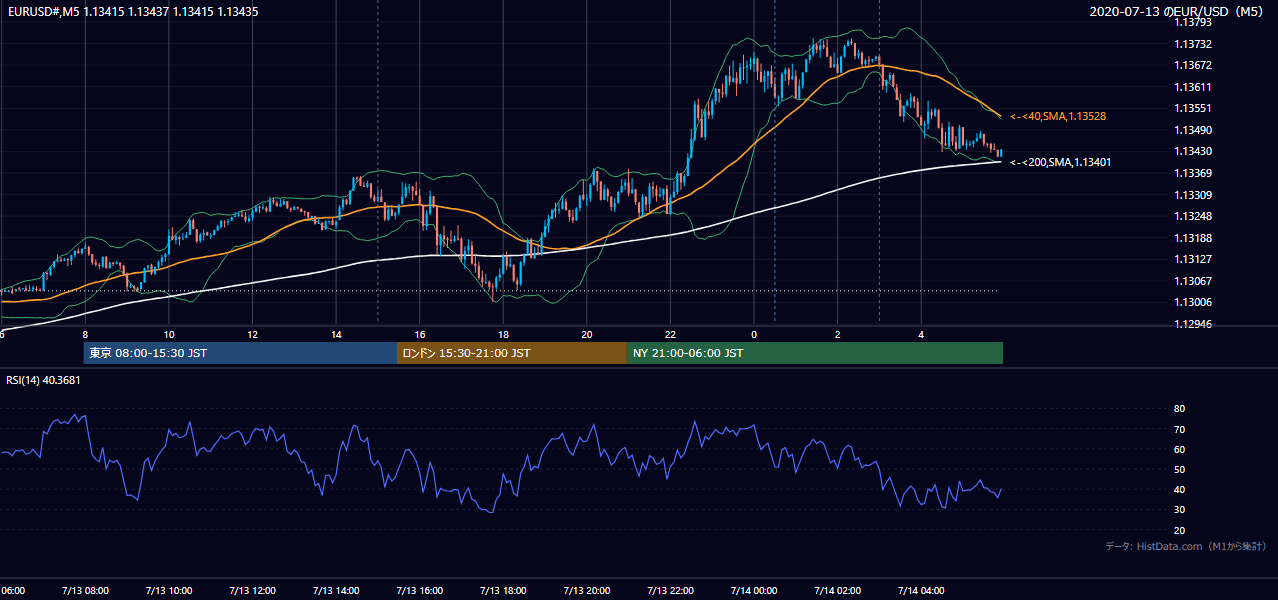Screen dimensions: 1278x600
Task: Click the bottom time label 7/14 00:00
Action: tap(754, 590)
